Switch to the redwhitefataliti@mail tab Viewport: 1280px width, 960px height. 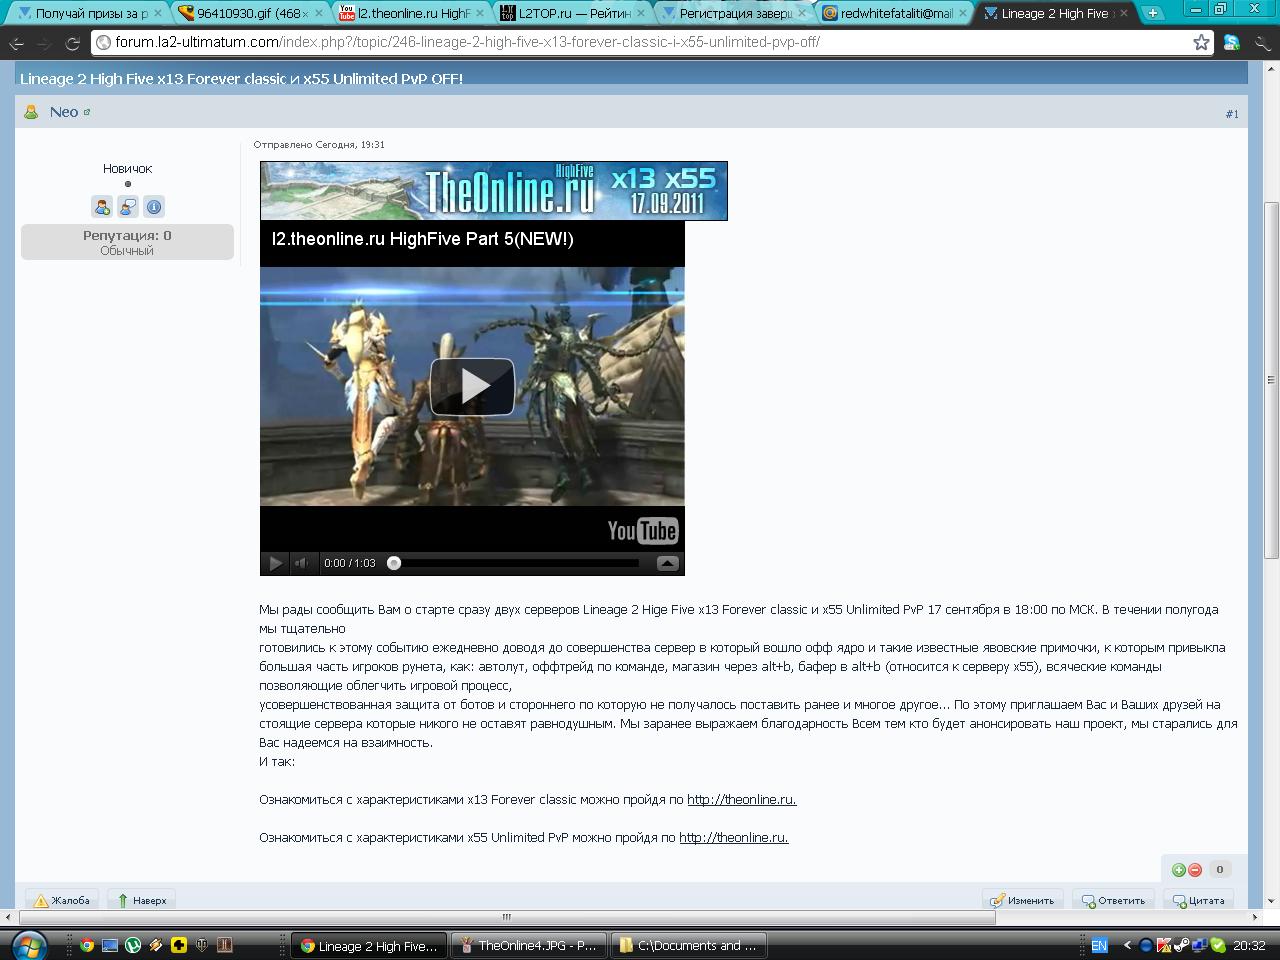click(895, 13)
